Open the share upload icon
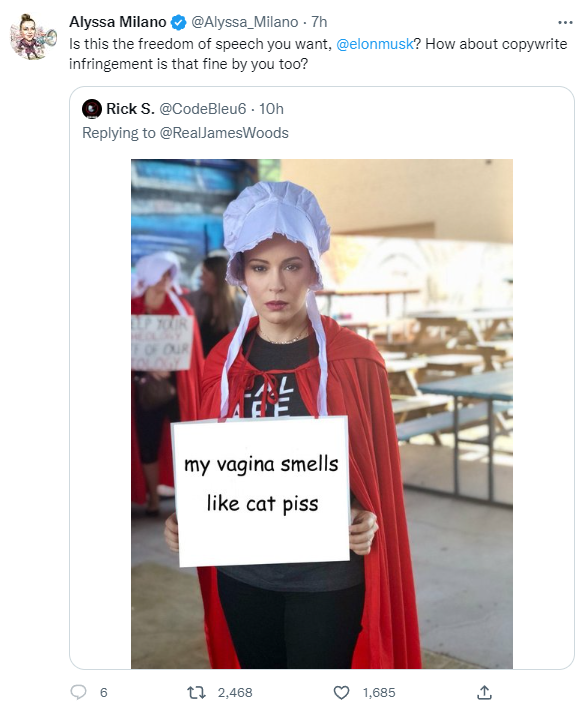579x712 pixels. tap(484, 692)
